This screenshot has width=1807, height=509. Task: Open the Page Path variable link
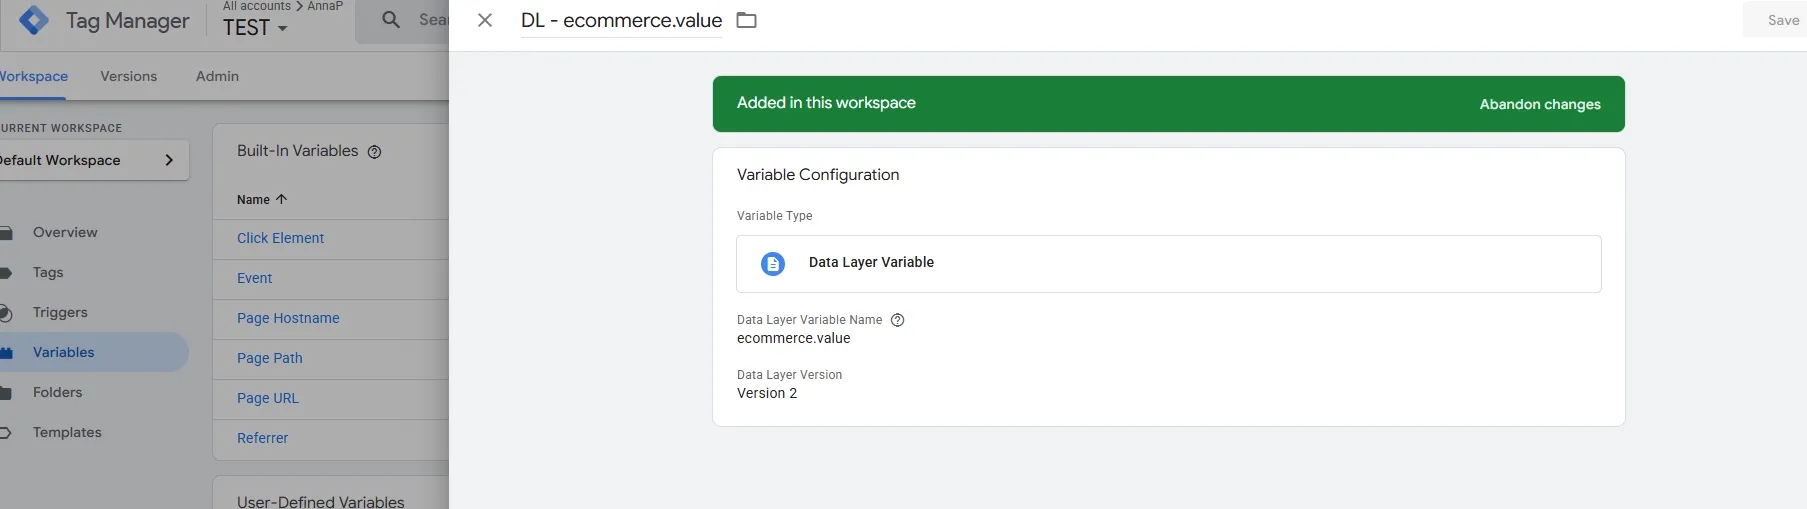click(x=269, y=358)
